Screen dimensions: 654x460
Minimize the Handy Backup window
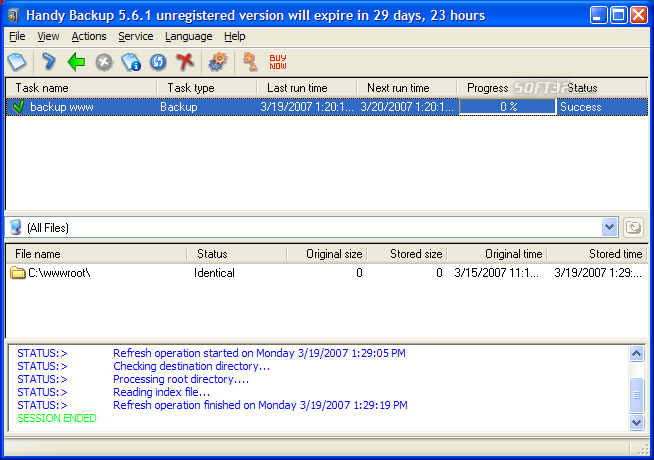point(599,16)
